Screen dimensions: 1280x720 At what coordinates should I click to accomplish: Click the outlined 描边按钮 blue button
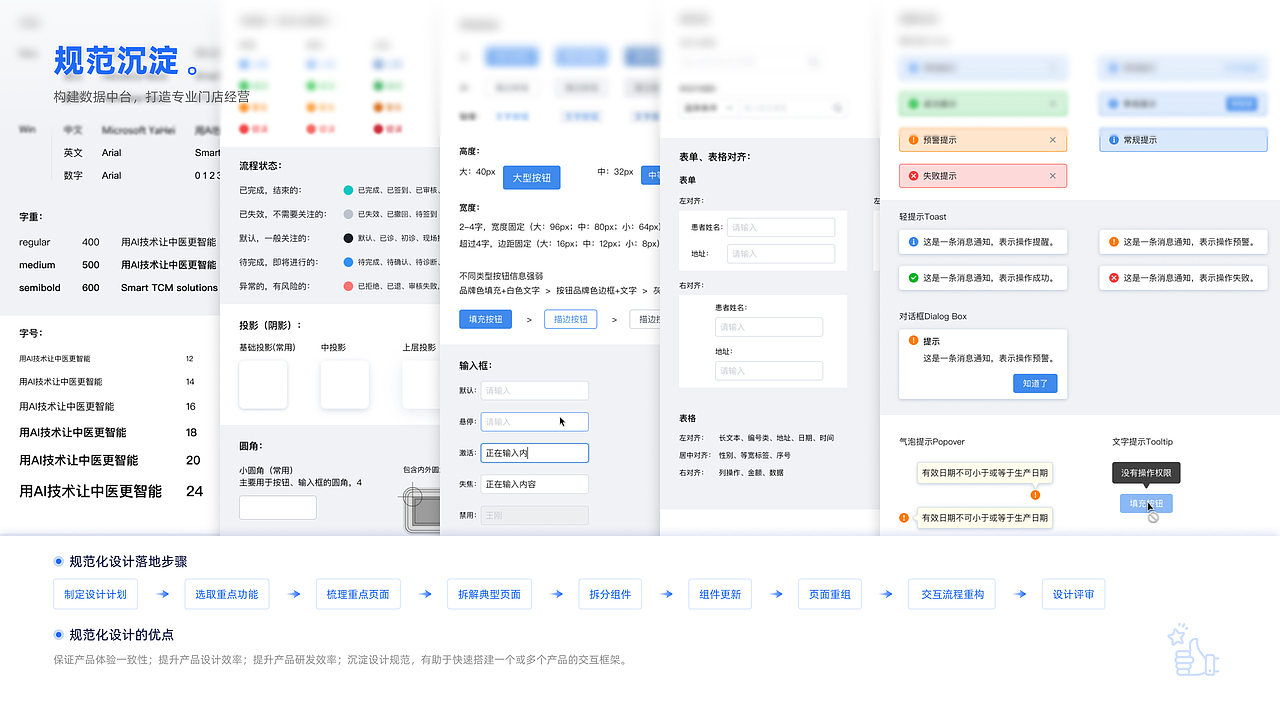coord(571,319)
